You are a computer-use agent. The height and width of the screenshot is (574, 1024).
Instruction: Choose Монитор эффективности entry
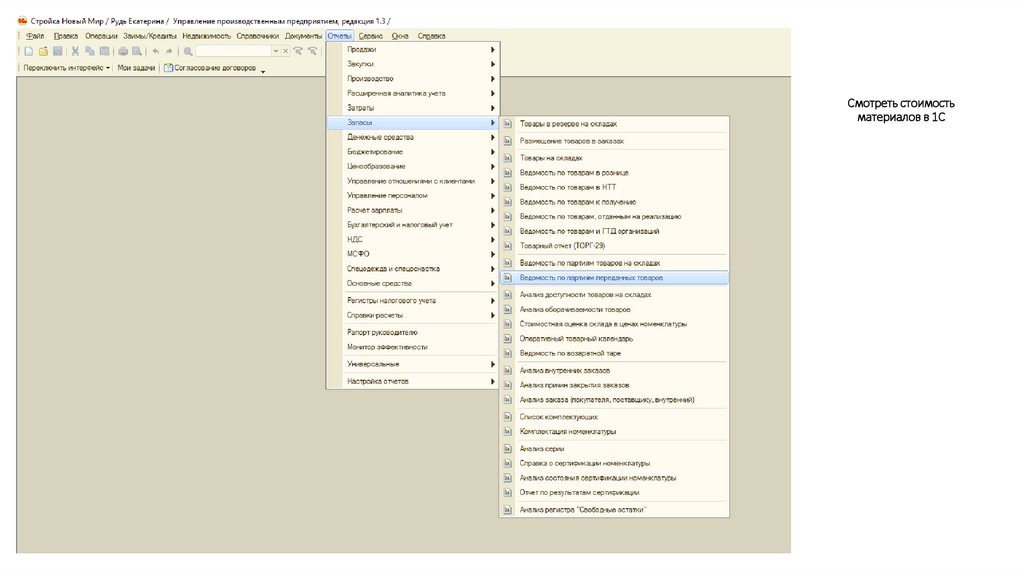pyautogui.click(x=387, y=347)
